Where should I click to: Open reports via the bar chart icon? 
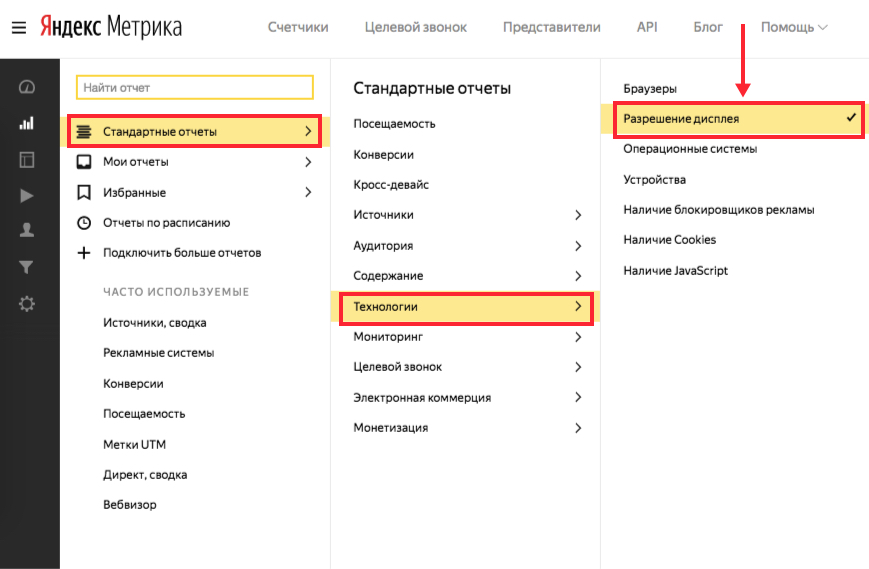[x=27, y=124]
